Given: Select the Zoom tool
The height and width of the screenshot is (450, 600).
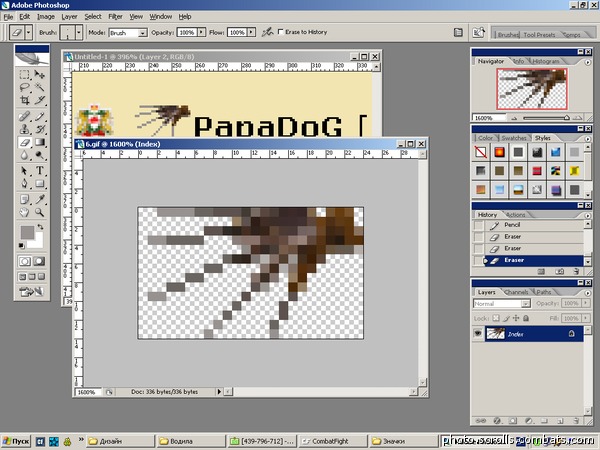Looking at the screenshot, I should (x=39, y=212).
